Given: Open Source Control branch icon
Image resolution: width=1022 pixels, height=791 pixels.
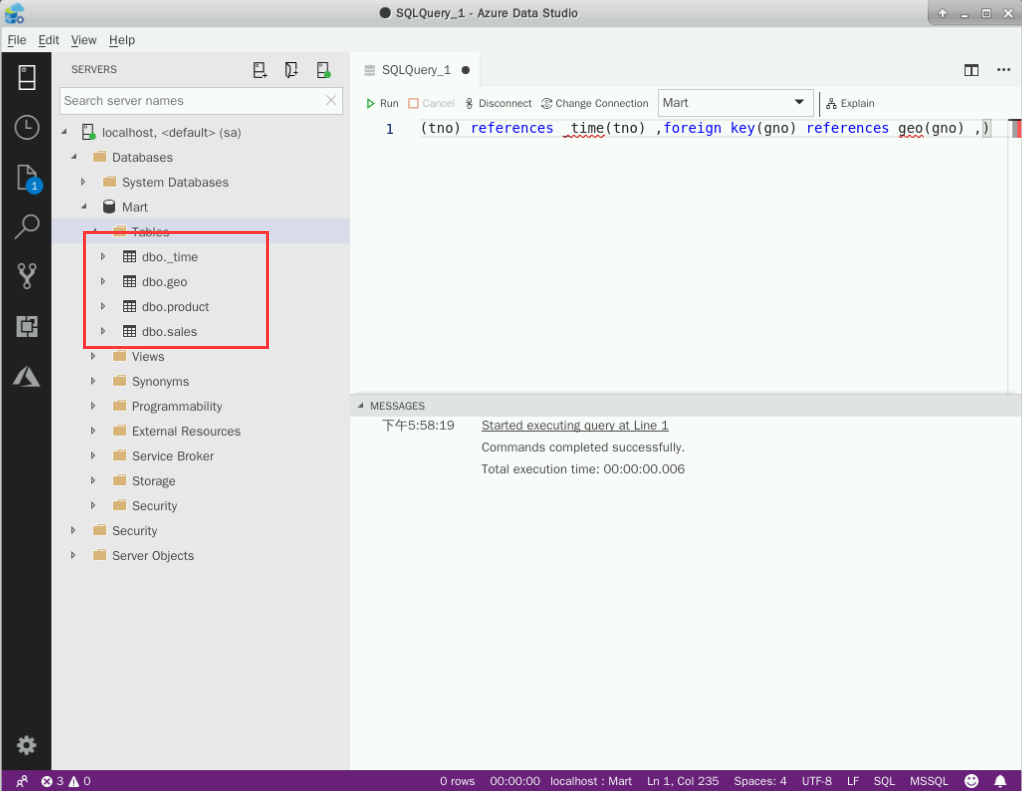Looking at the screenshot, I should [27, 276].
